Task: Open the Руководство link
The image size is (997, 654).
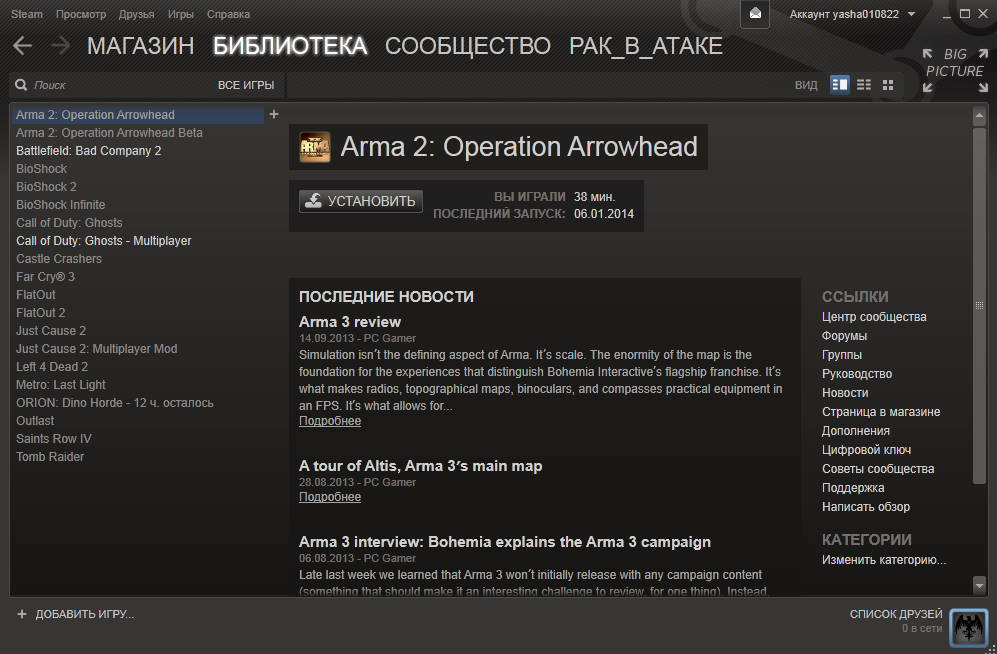Action: point(857,374)
